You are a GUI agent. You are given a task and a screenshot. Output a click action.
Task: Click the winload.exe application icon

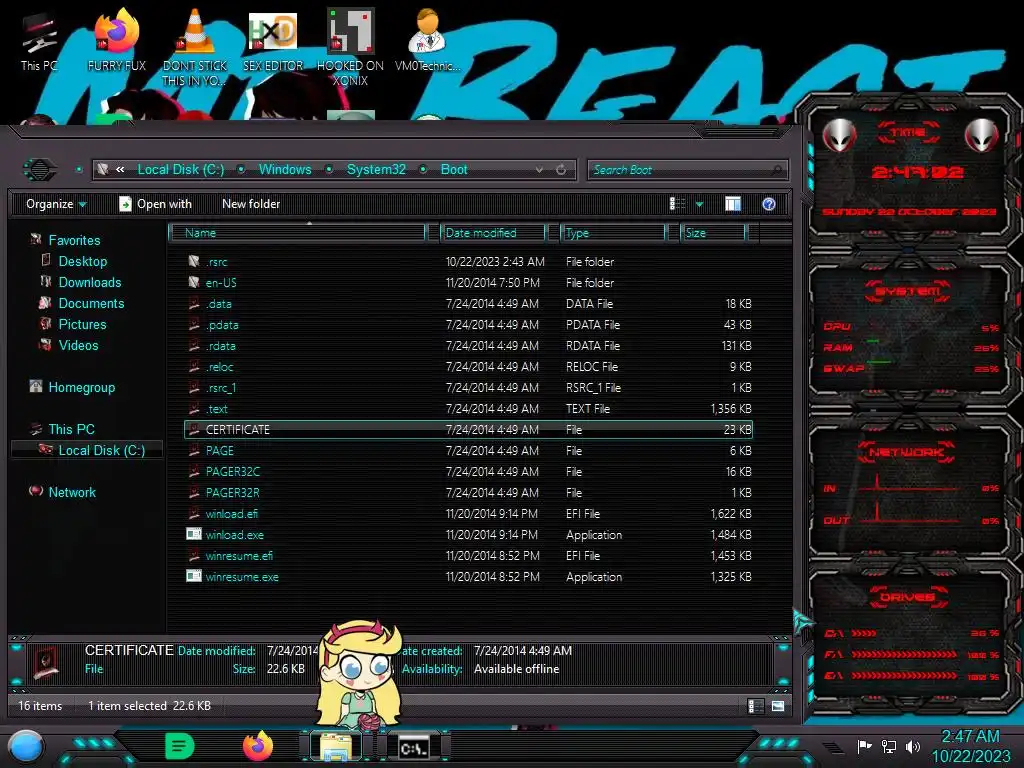pos(194,534)
